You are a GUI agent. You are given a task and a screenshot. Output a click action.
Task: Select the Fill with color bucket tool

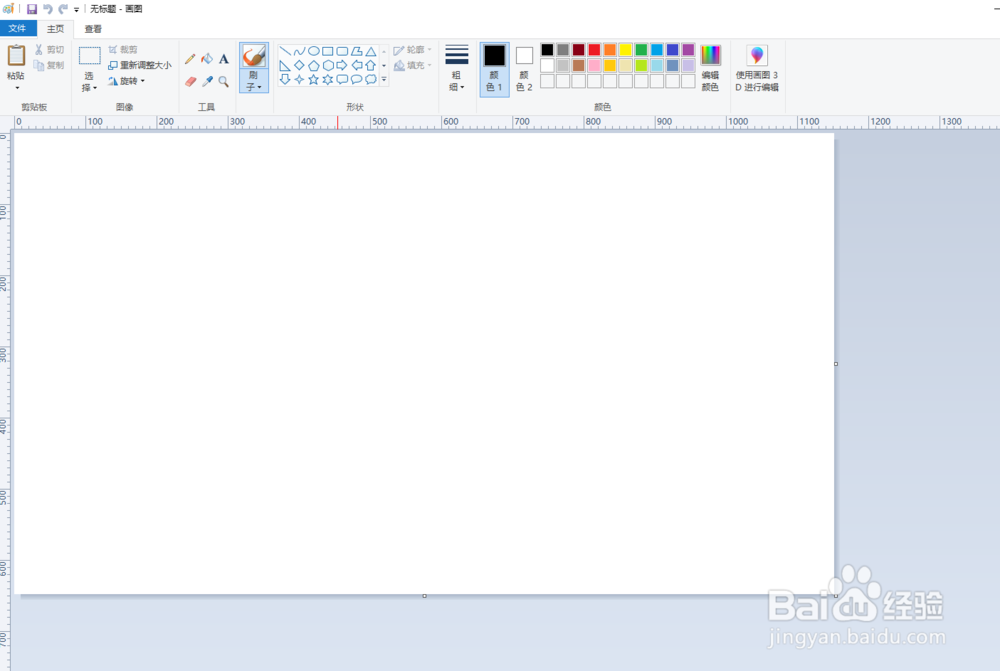pyautogui.click(x=207, y=59)
